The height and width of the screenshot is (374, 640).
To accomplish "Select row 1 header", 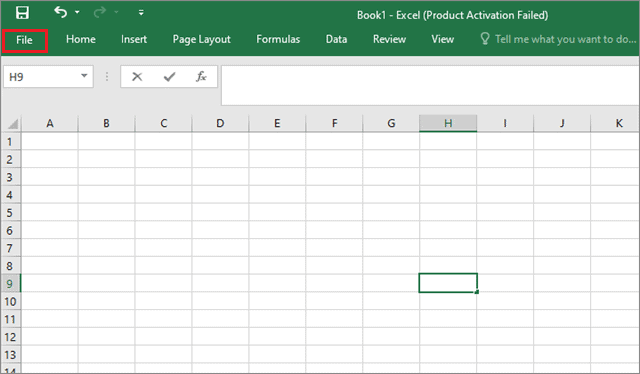I will [10, 141].
